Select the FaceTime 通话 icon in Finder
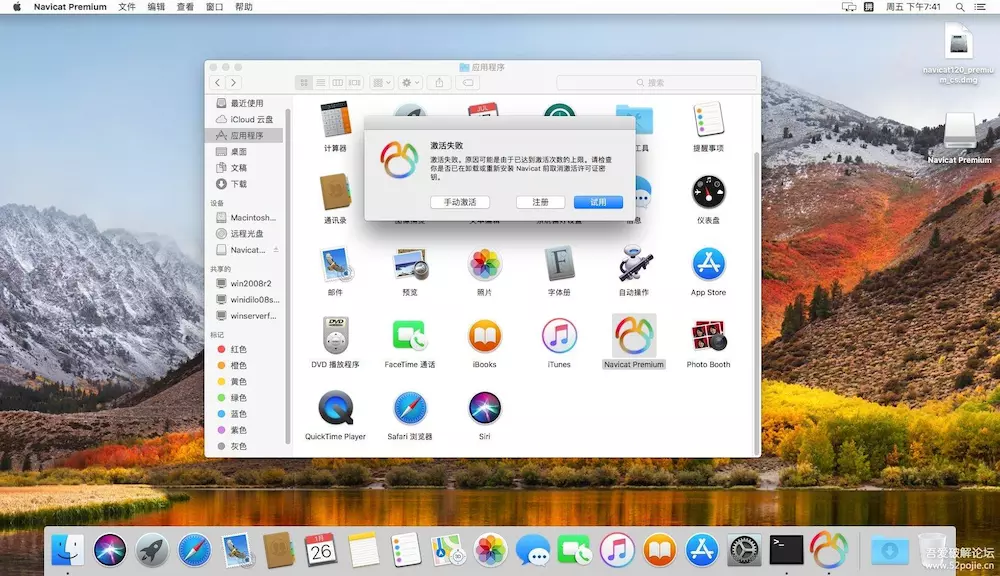 click(410, 336)
